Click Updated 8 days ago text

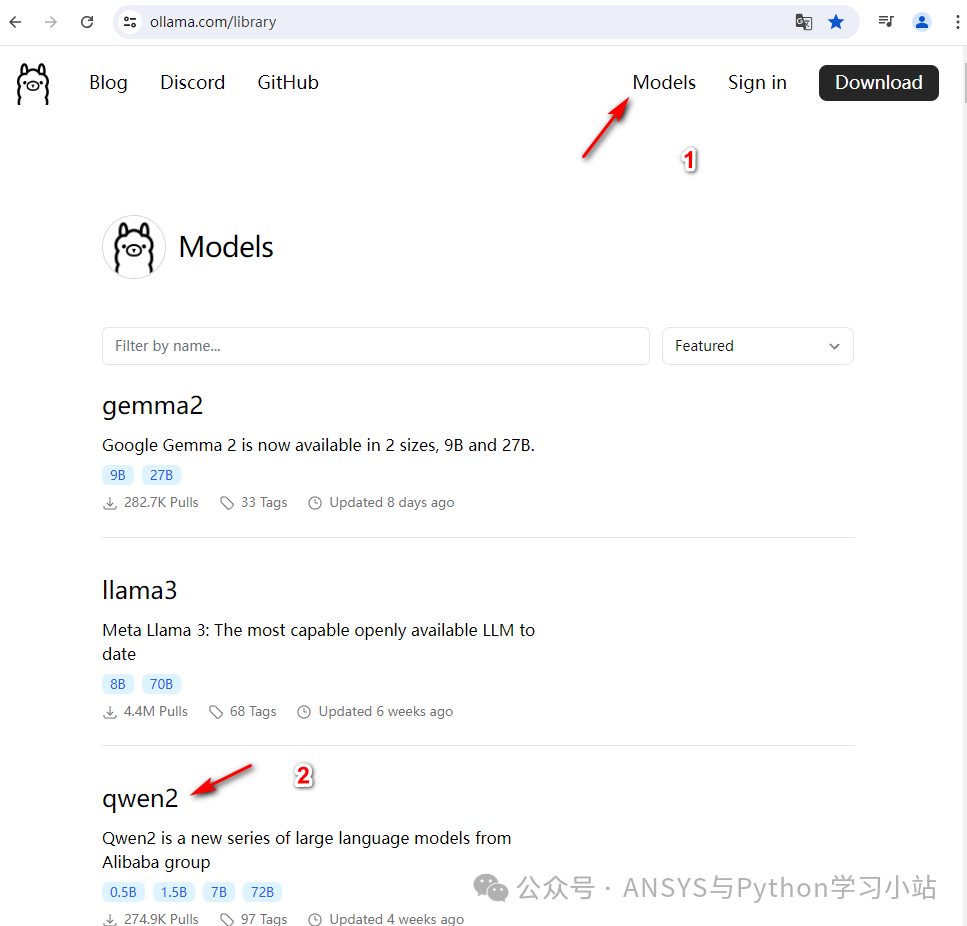392,502
